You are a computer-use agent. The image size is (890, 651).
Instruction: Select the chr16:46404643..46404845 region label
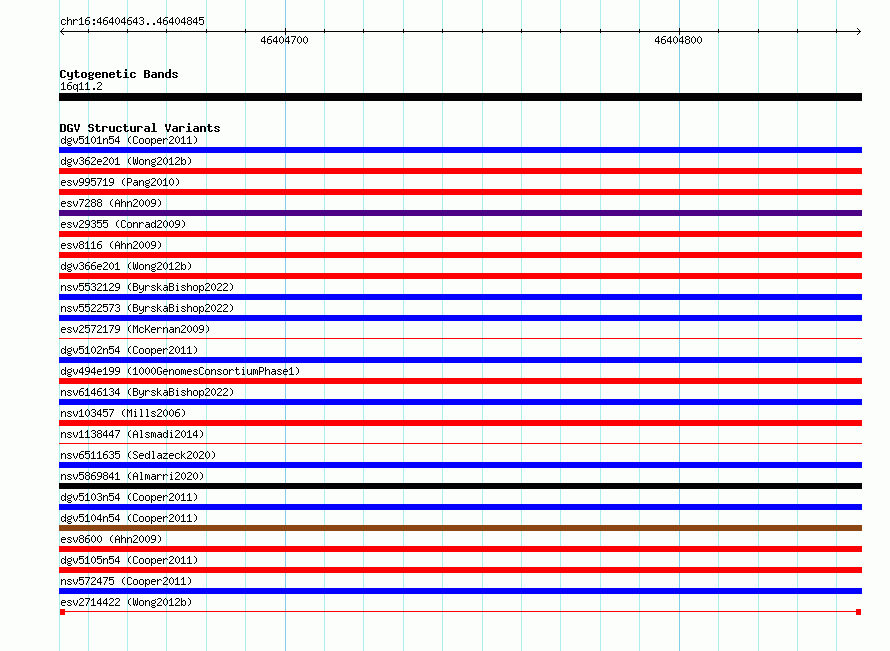(132, 21)
